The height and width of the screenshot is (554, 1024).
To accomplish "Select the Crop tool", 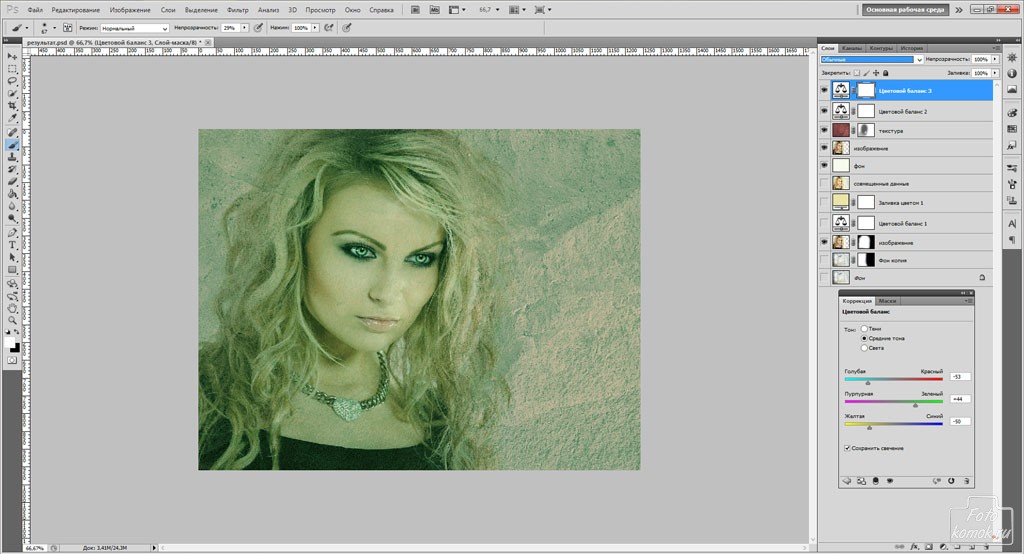I will (13, 106).
